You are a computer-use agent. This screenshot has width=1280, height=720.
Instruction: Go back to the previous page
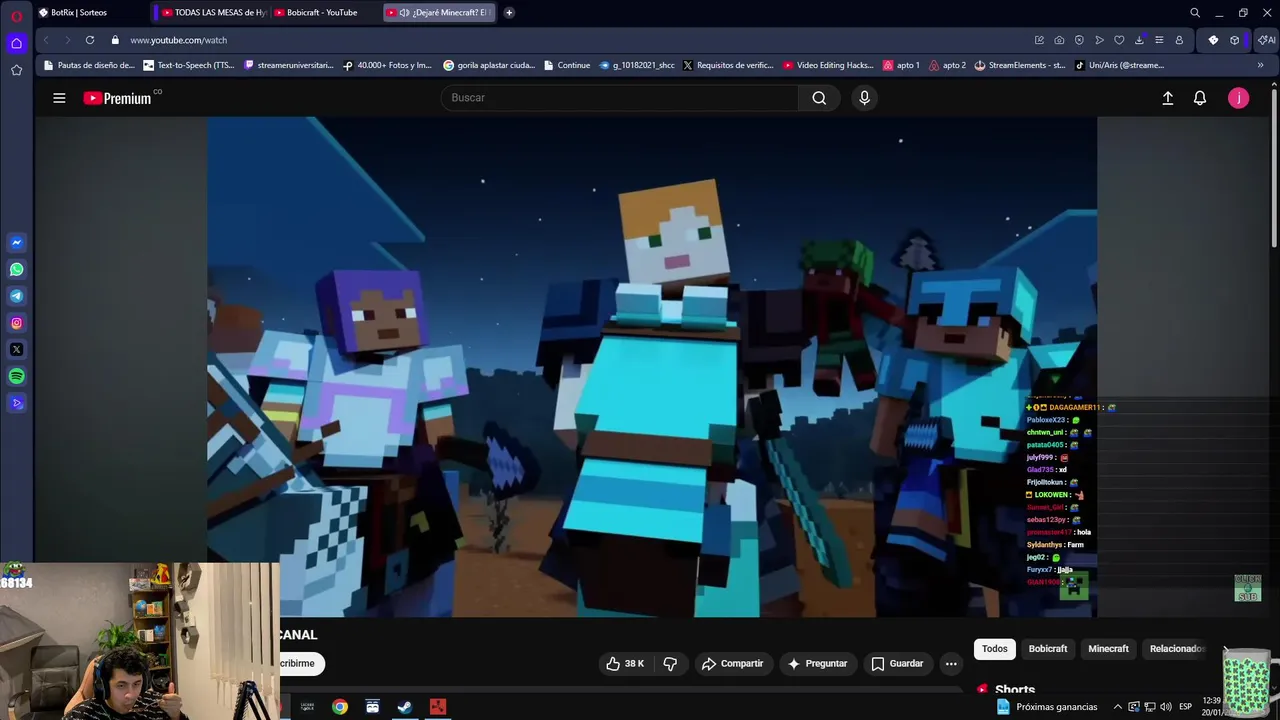(46, 40)
